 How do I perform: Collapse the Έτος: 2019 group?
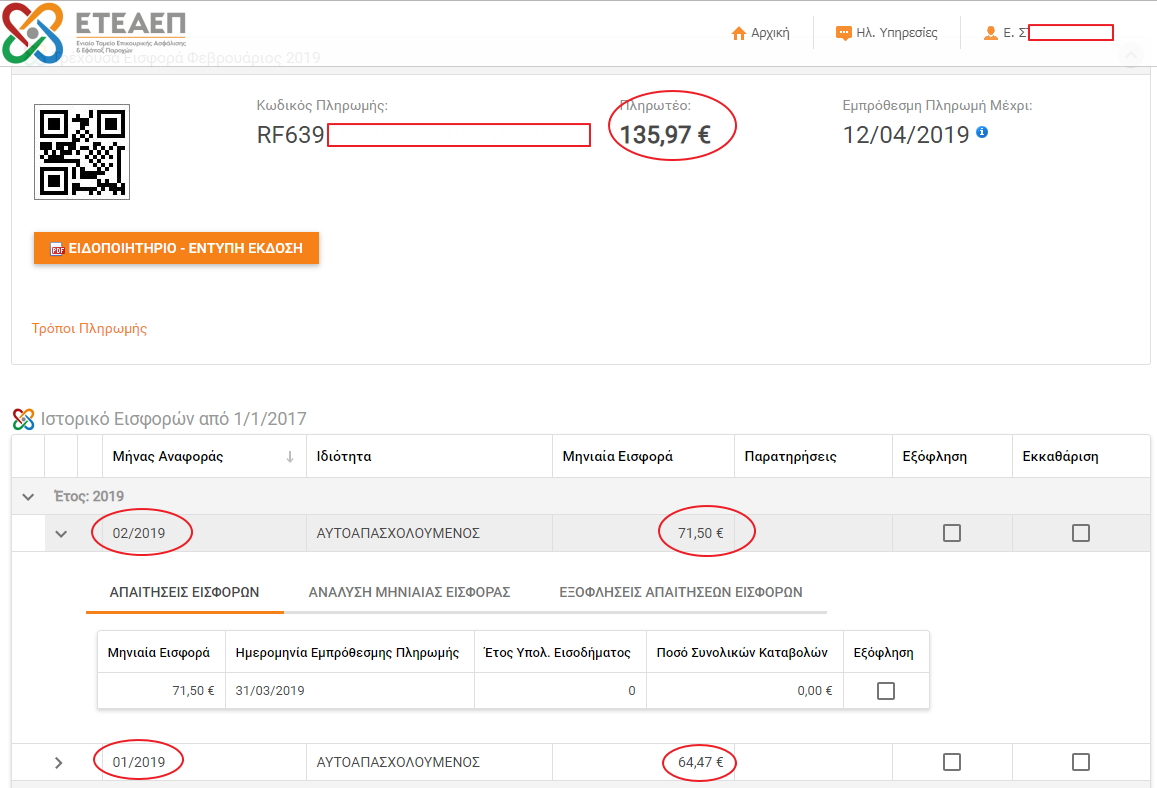pyautogui.click(x=28, y=497)
